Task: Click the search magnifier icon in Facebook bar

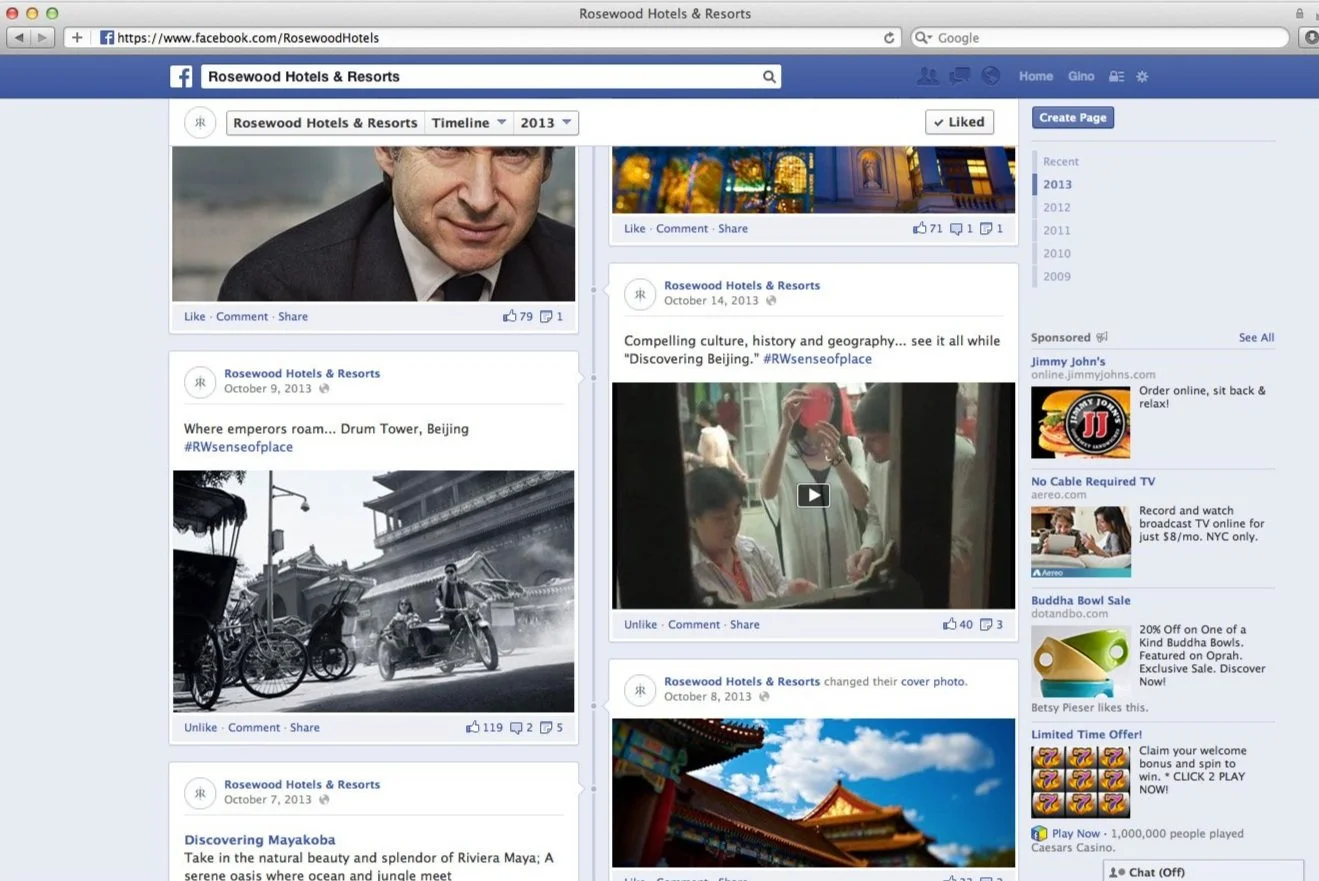Action: (769, 76)
